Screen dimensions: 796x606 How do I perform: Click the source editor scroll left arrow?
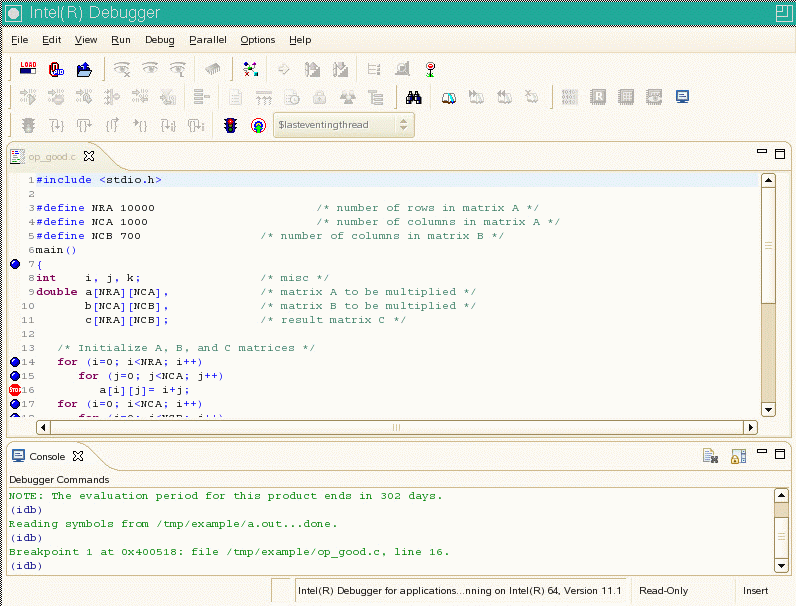point(43,427)
